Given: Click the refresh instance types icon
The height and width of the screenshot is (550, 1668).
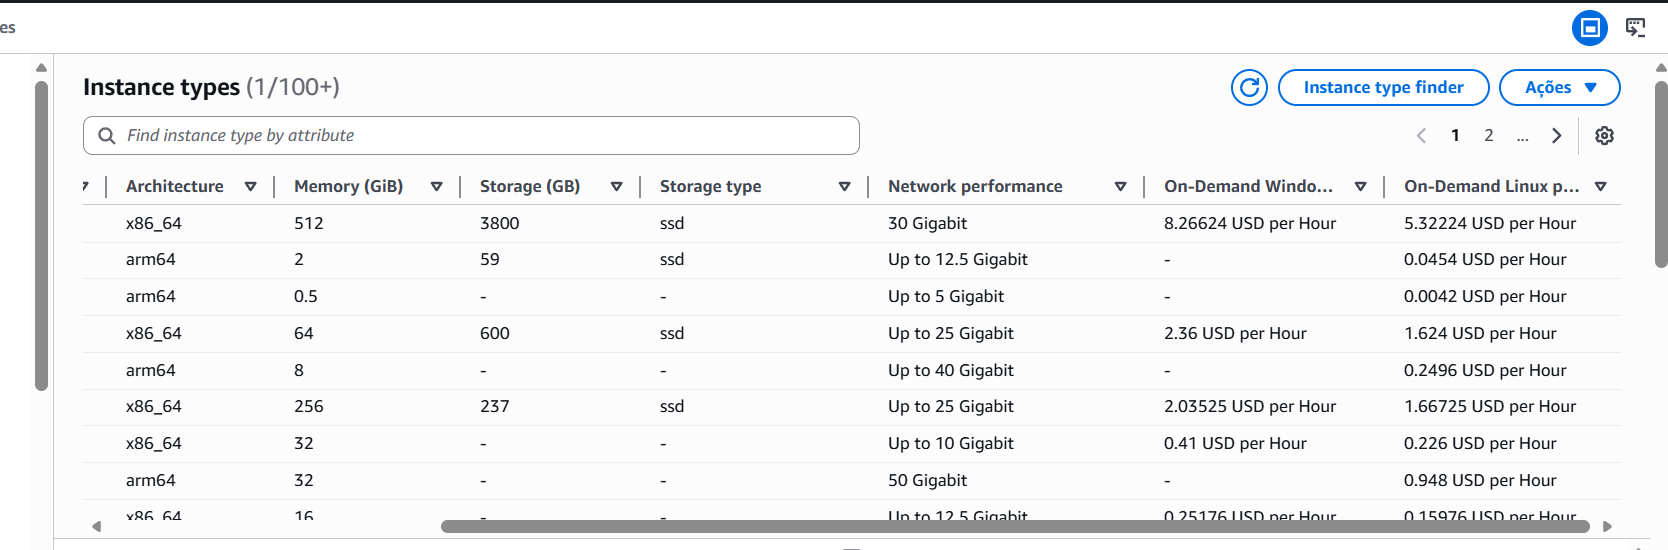Looking at the screenshot, I should point(1249,88).
